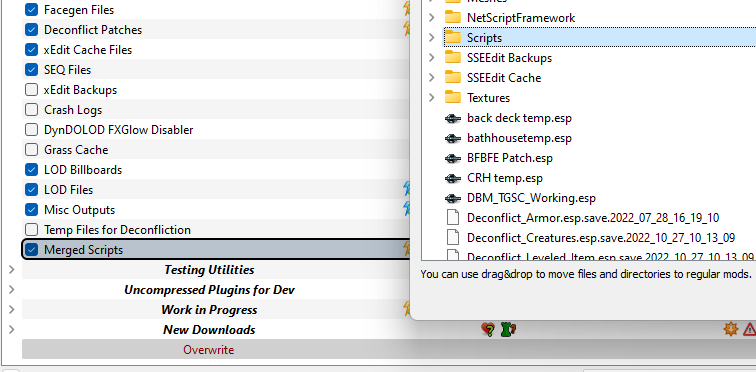
Task: Click the green figure question-mark flag icon
Action: click(508, 330)
